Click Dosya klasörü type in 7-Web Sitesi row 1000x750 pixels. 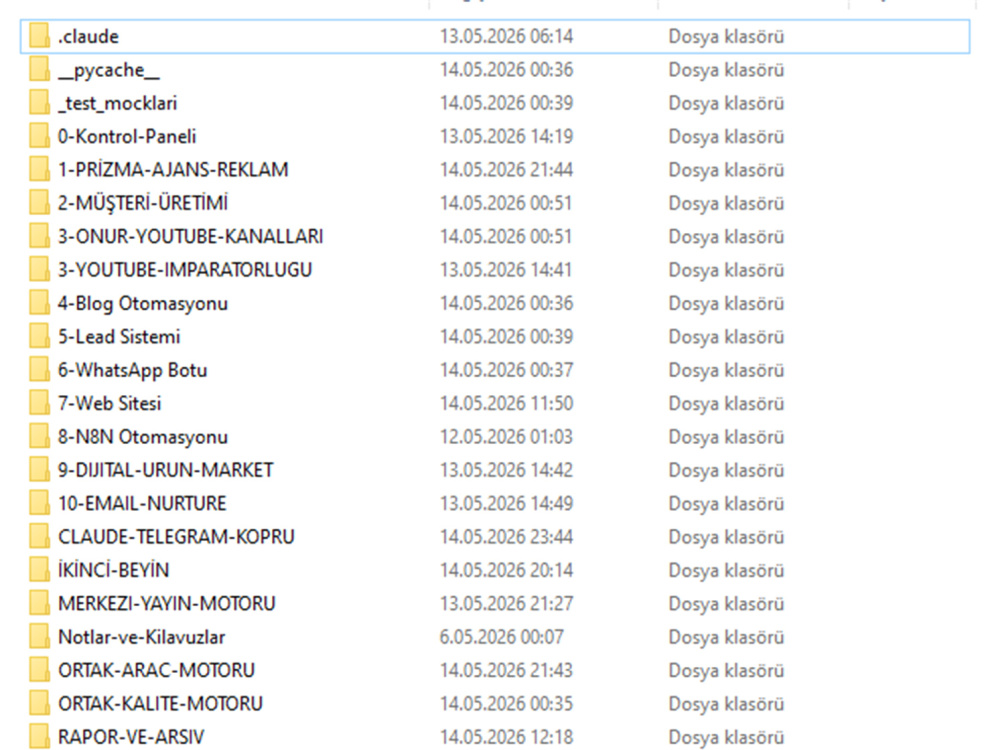point(726,404)
